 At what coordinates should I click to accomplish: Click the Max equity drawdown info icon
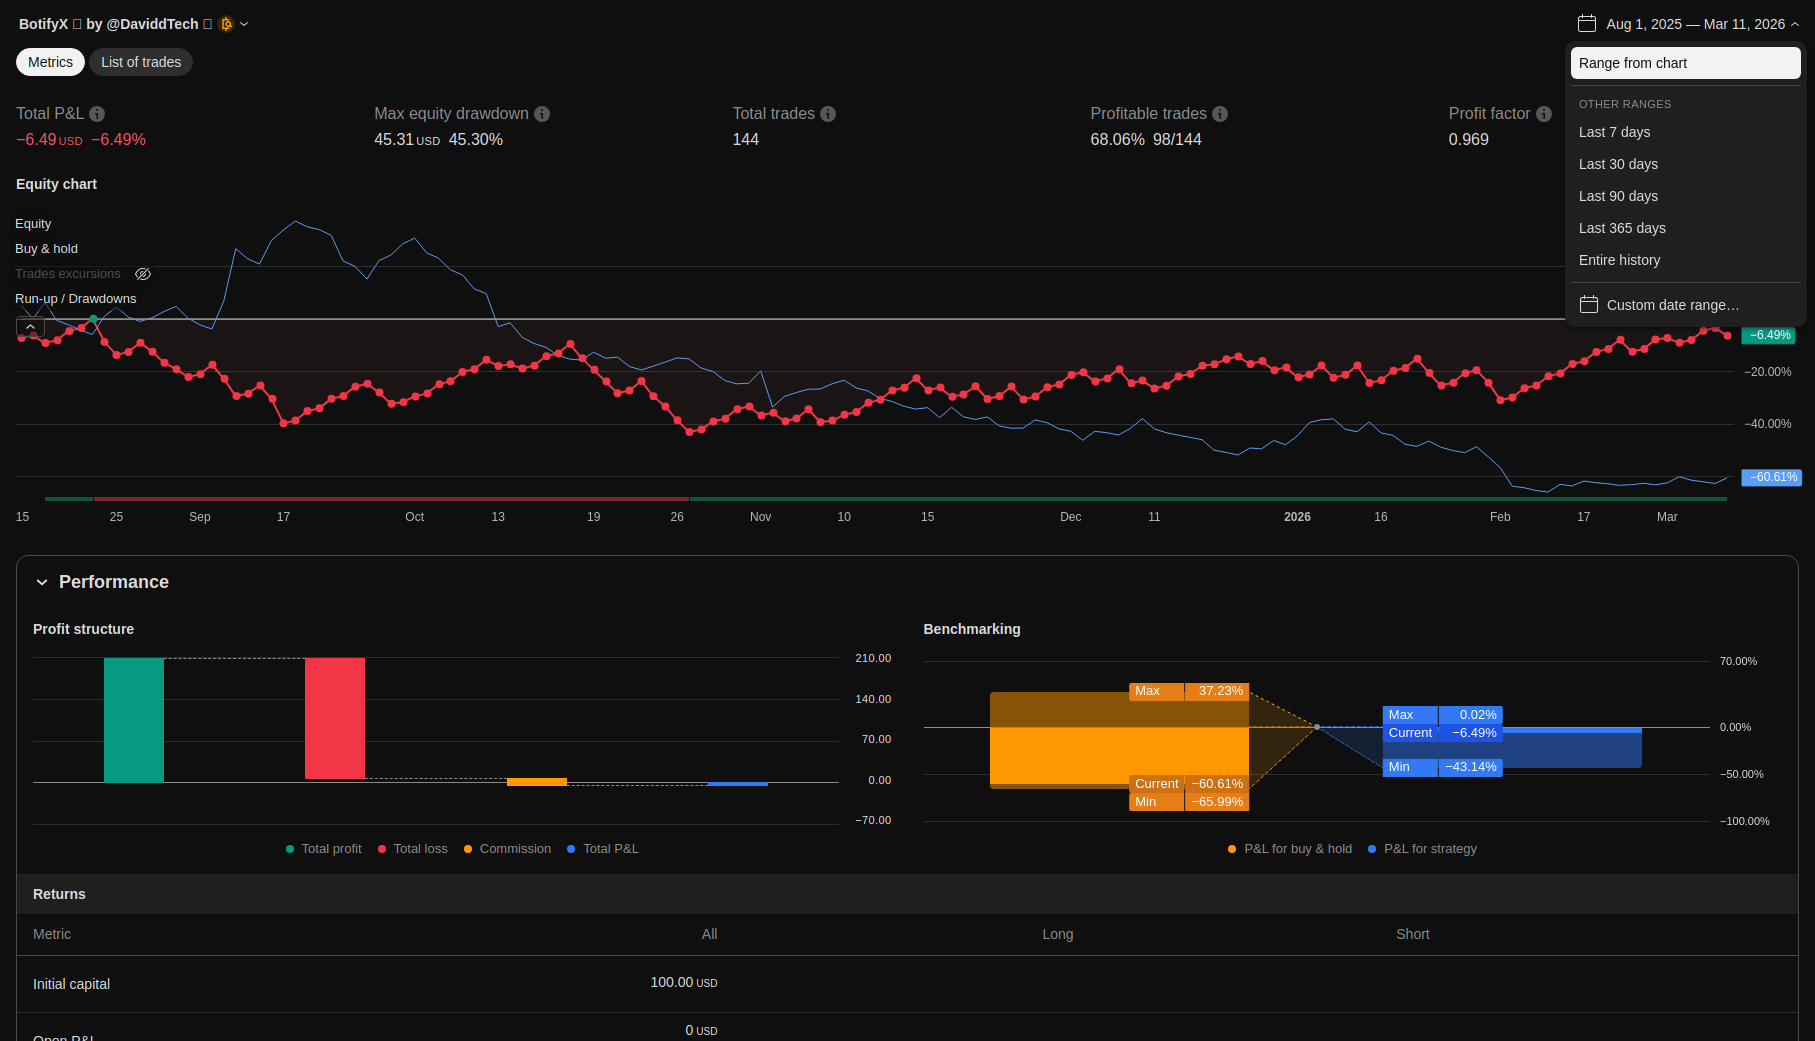[x=542, y=114]
